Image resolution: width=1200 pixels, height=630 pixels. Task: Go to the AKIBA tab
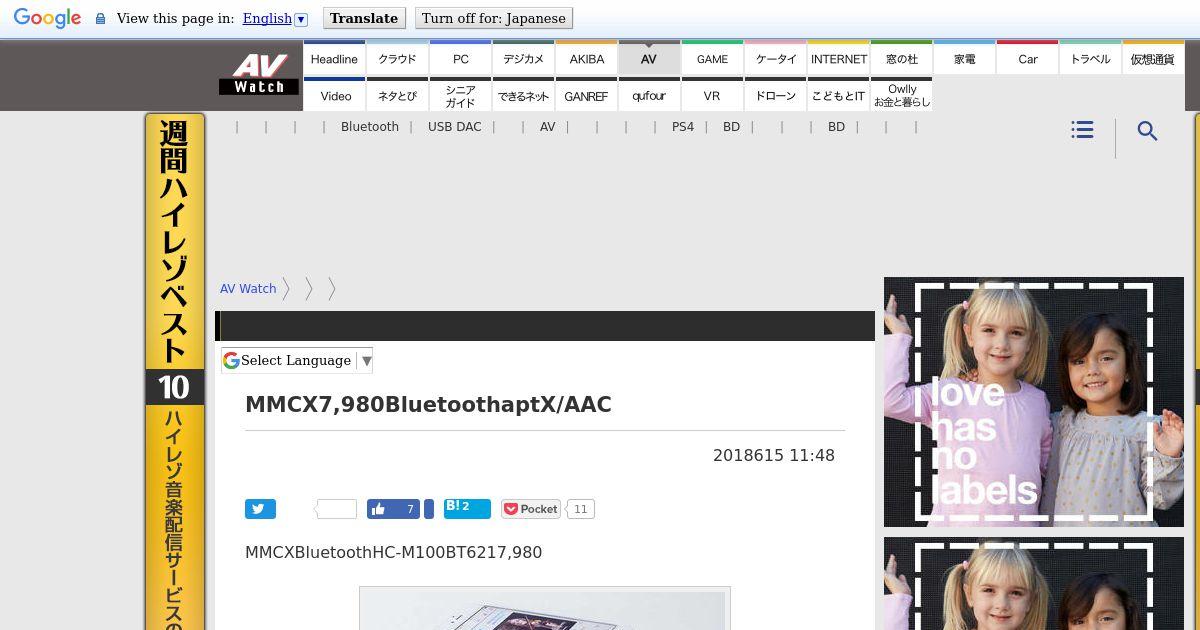coord(586,58)
